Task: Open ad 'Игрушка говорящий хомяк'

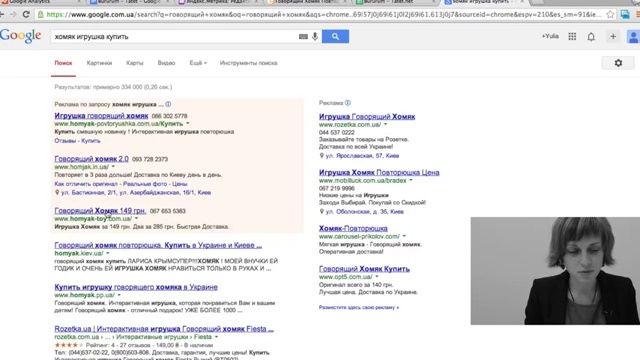Action: 101,116
